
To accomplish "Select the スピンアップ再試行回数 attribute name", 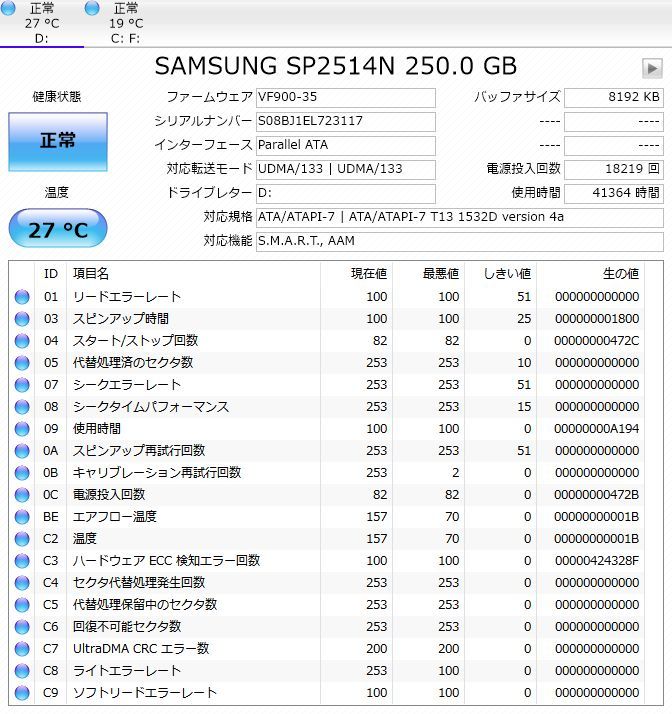I will pyautogui.click(x=139, y=451).
